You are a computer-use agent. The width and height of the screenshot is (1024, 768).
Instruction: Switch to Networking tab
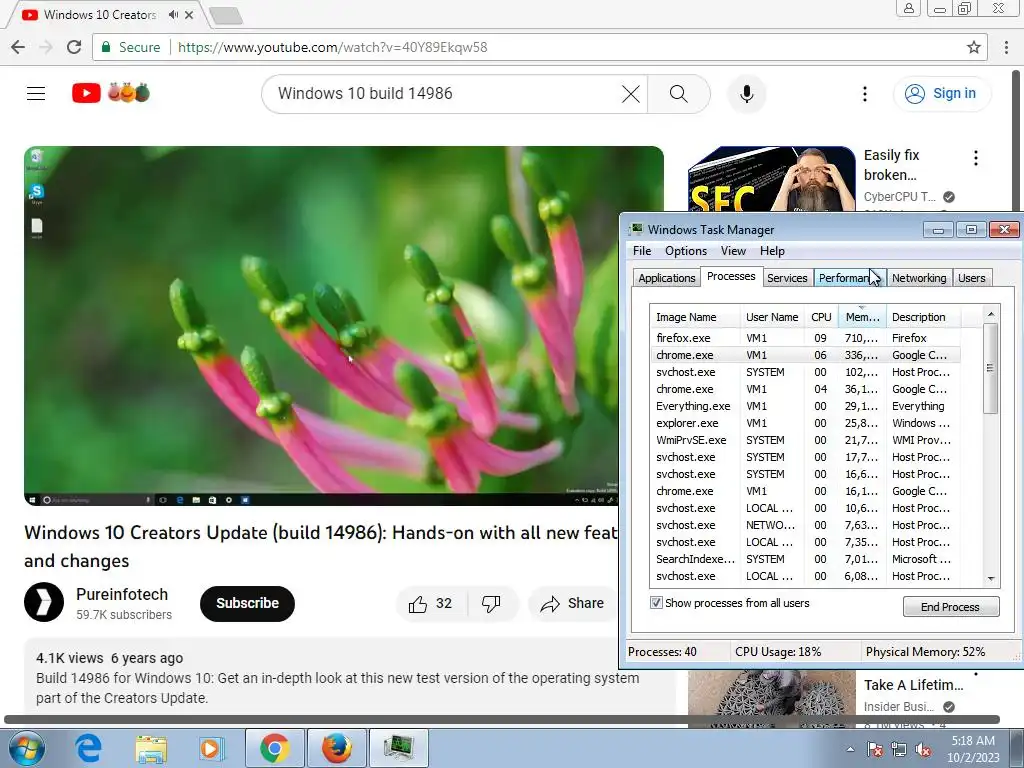pyautogui.click(x=919, y=278)
